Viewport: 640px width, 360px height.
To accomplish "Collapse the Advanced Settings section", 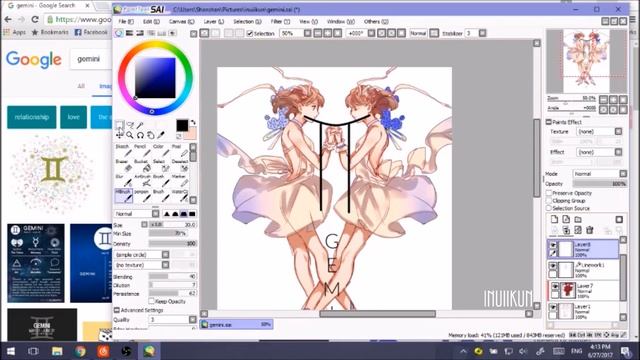I will (117, 310).
